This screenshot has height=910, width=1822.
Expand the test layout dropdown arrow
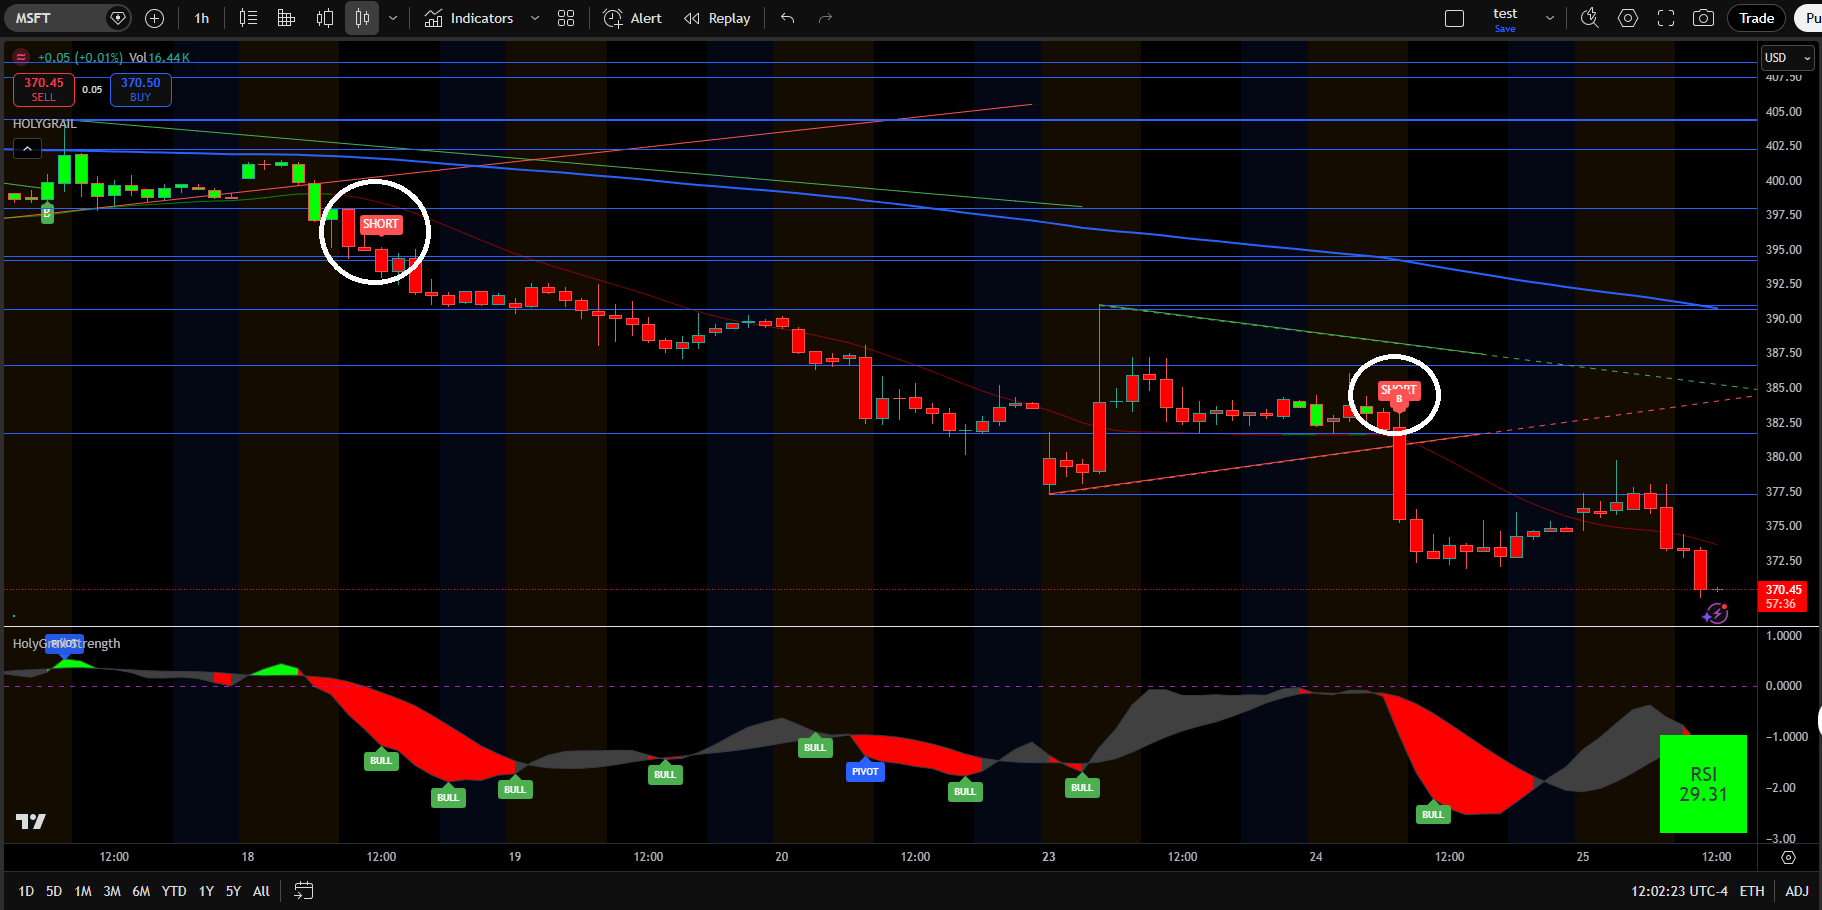(x=1550, y=18)
